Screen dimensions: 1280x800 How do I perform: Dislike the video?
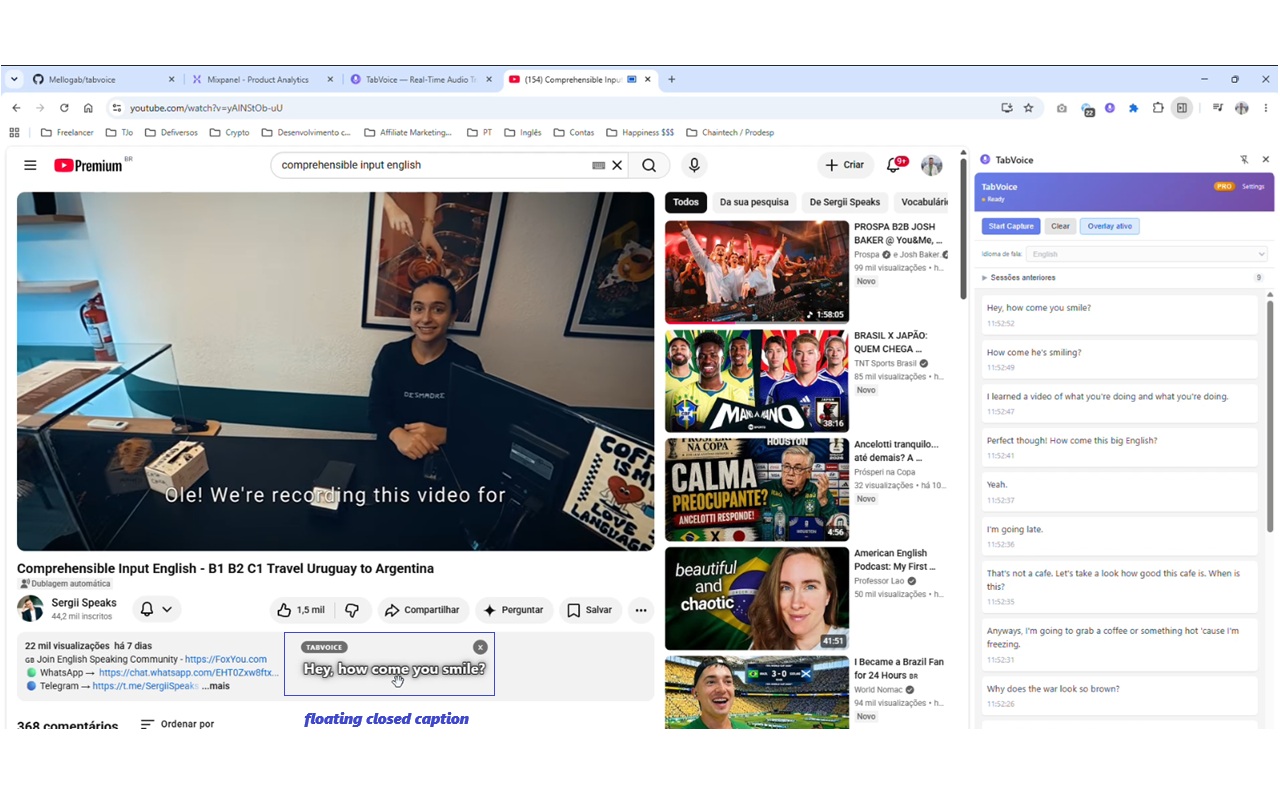tap(352, 610)
